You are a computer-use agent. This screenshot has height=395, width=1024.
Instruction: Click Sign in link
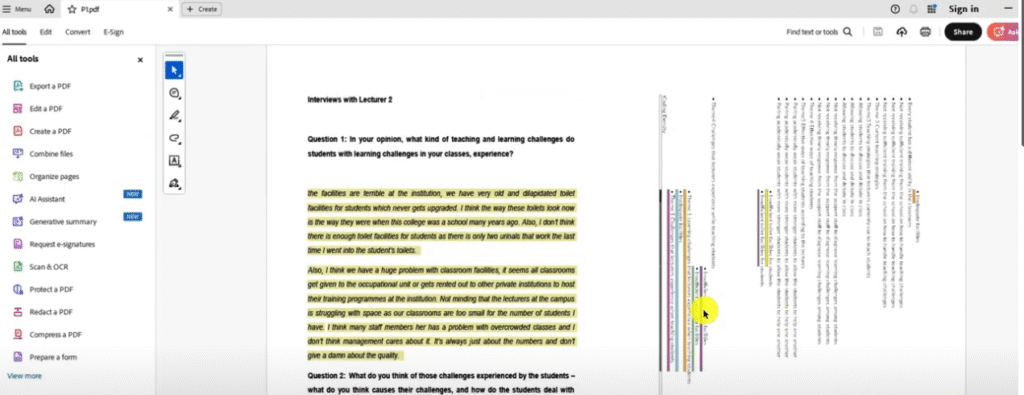[963, 9]
